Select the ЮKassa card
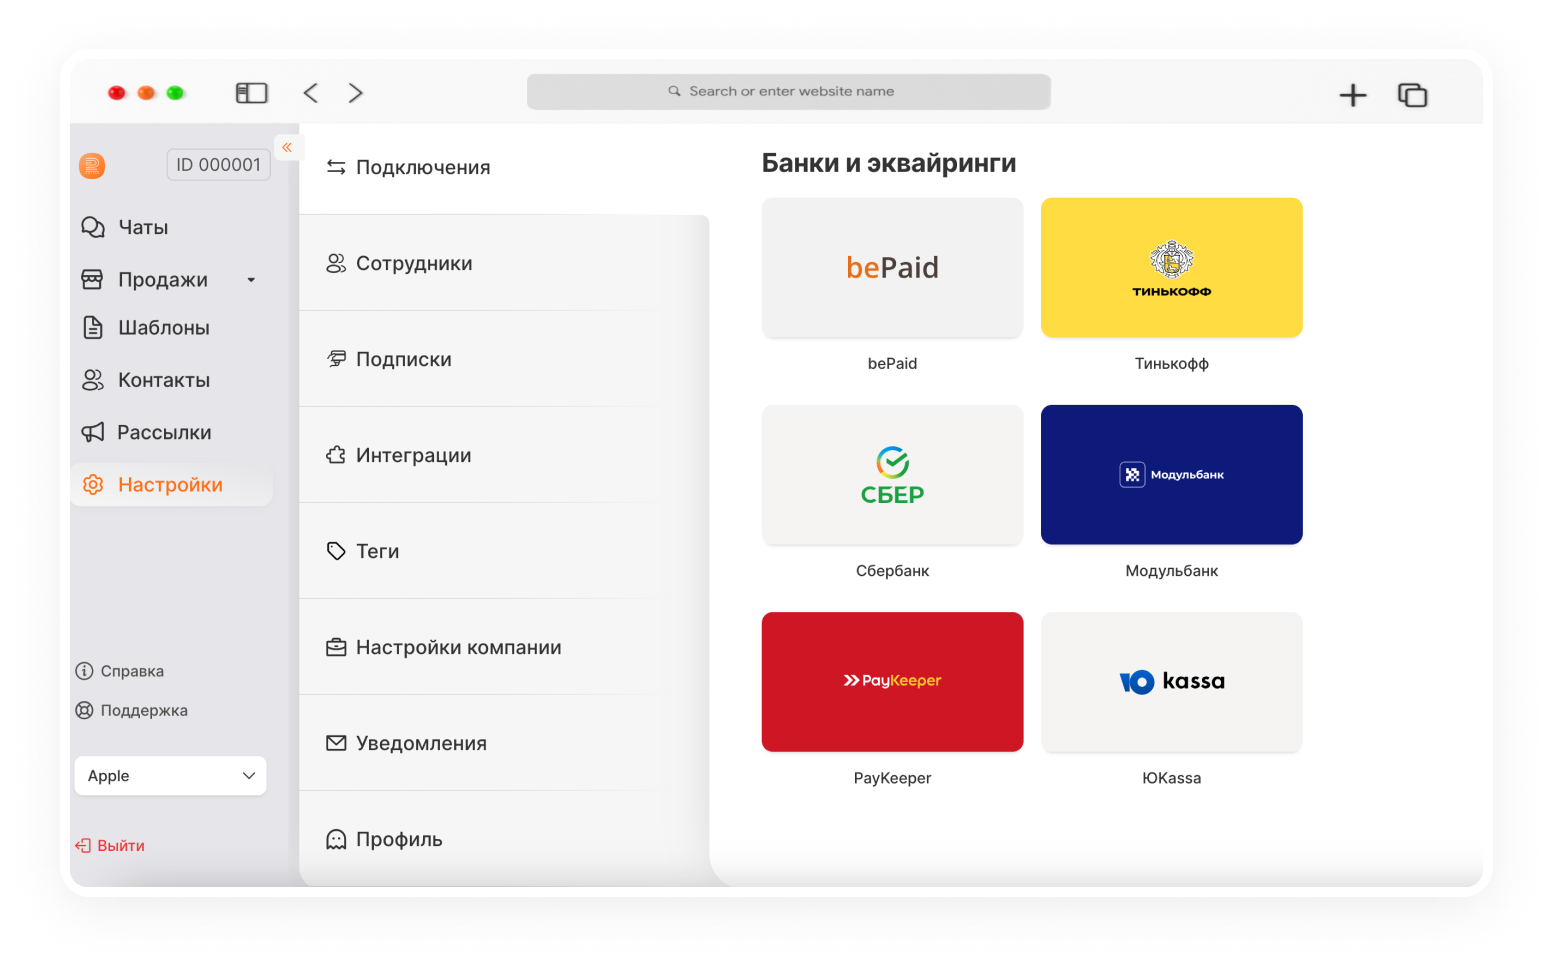Screen dimensions: 1553x968 1171,682
